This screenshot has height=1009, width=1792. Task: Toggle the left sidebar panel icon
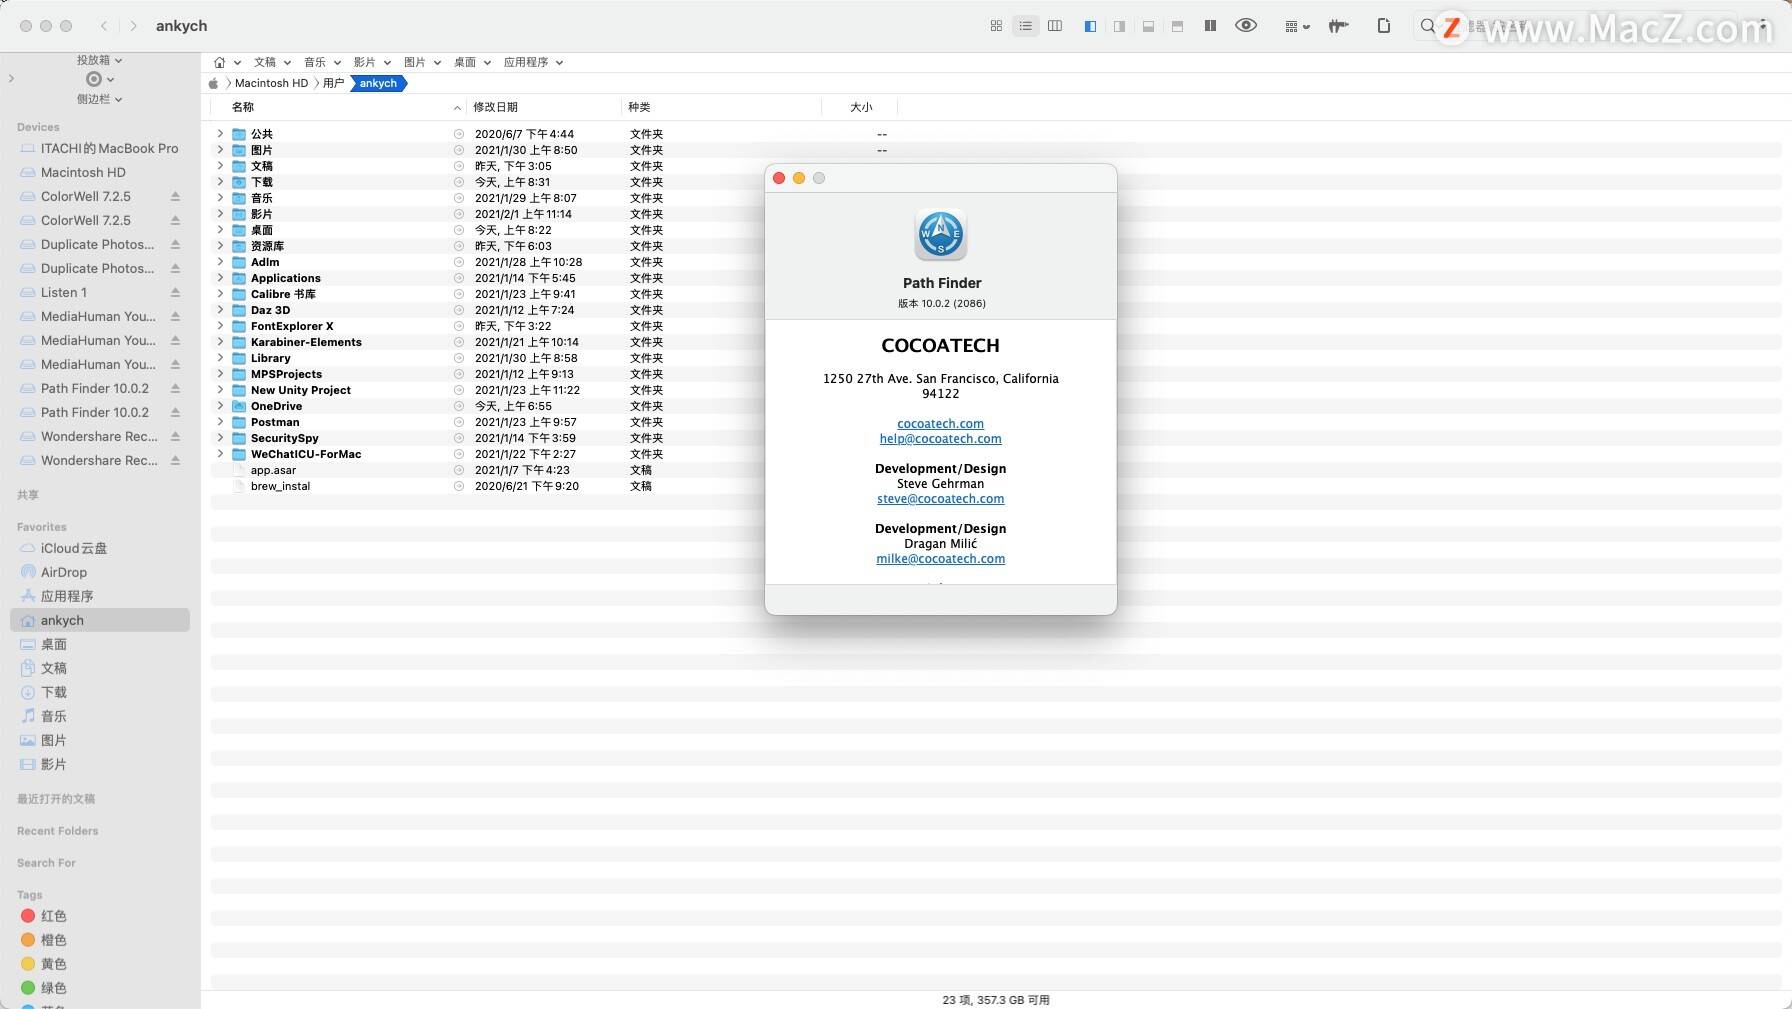coord(1090,26)
